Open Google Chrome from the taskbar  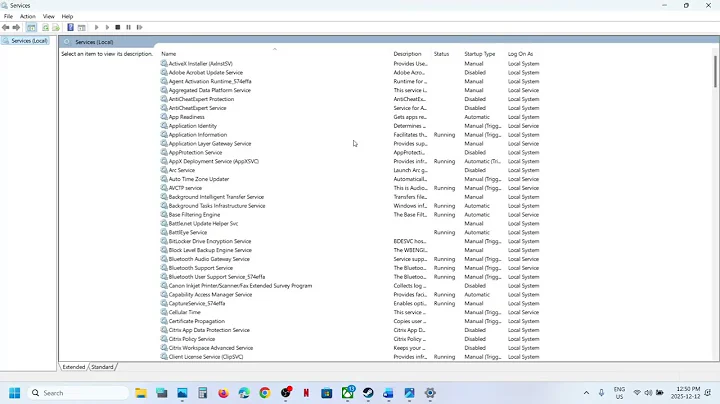click(x=265, y=393)
